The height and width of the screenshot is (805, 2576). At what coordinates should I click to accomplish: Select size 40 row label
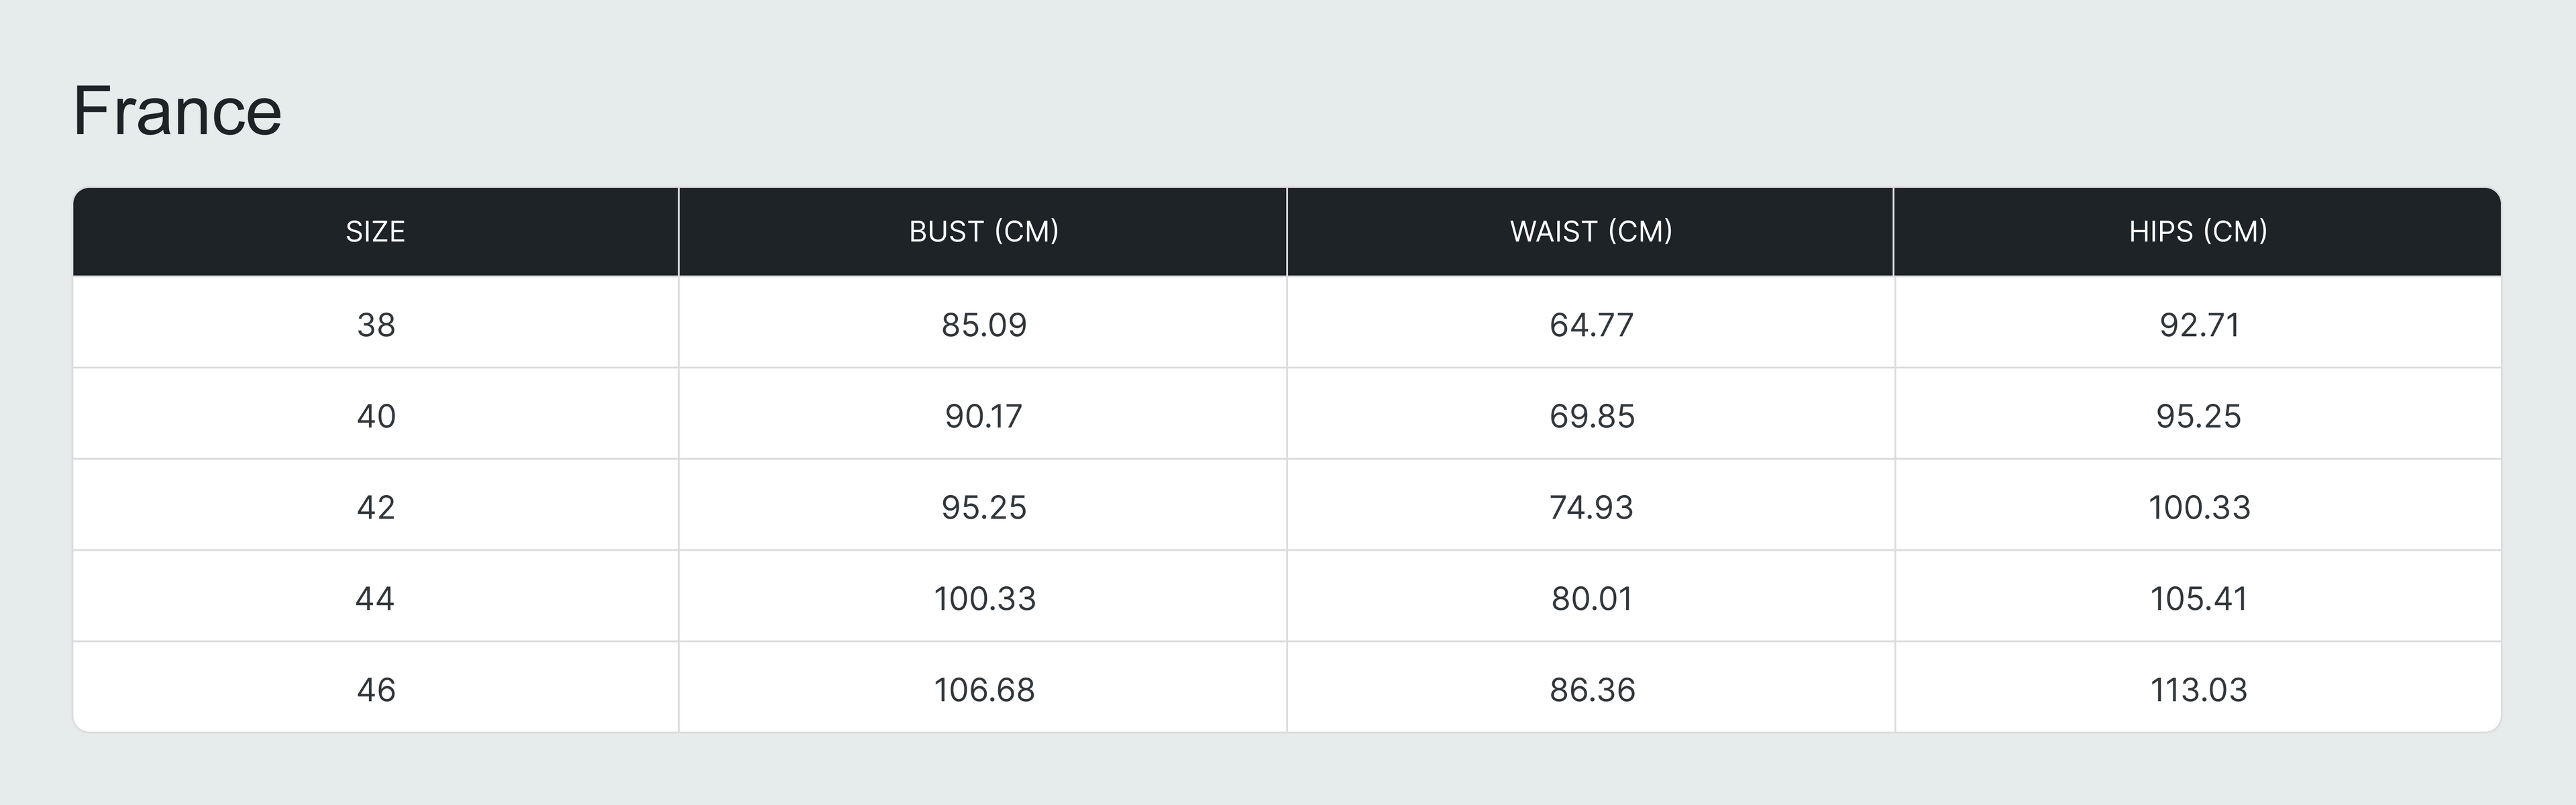(376, 416)
